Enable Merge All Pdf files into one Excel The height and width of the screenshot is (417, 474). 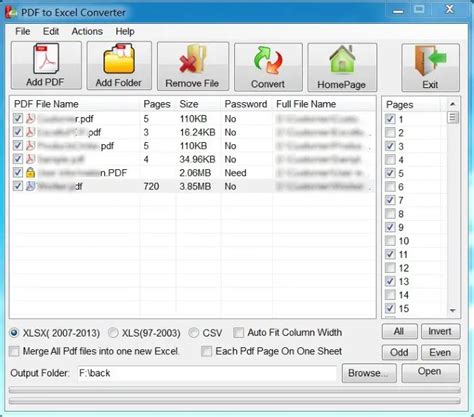click(14, 351)
